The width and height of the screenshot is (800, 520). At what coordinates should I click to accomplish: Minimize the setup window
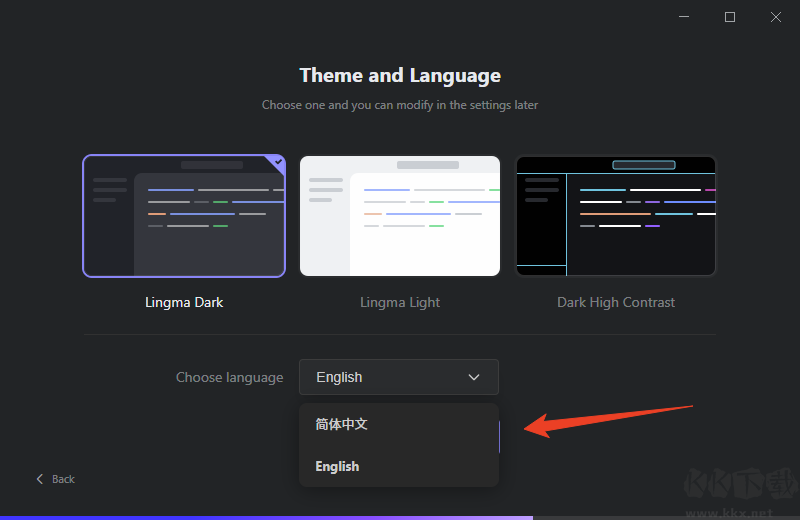pyautogui.click(x=684, y=17)
